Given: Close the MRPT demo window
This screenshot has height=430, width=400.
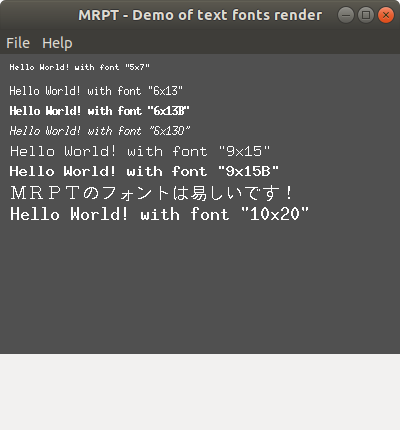Looking at the screenshot, I should pos(386,15).
